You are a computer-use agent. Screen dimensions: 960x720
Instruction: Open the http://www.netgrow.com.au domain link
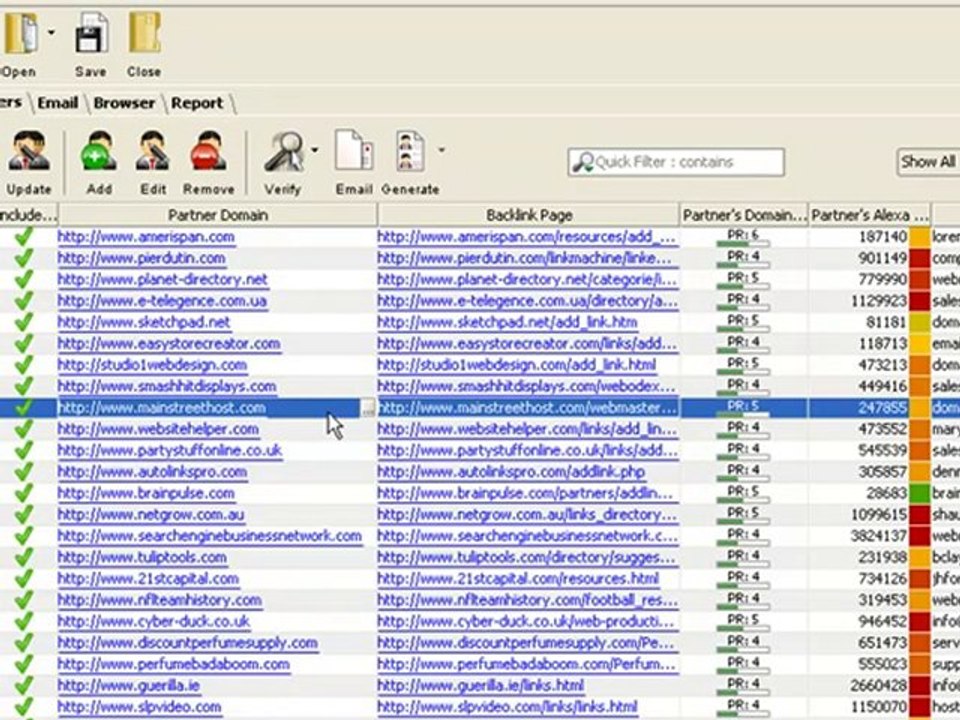pyautogui.click(x=151, y=515)
